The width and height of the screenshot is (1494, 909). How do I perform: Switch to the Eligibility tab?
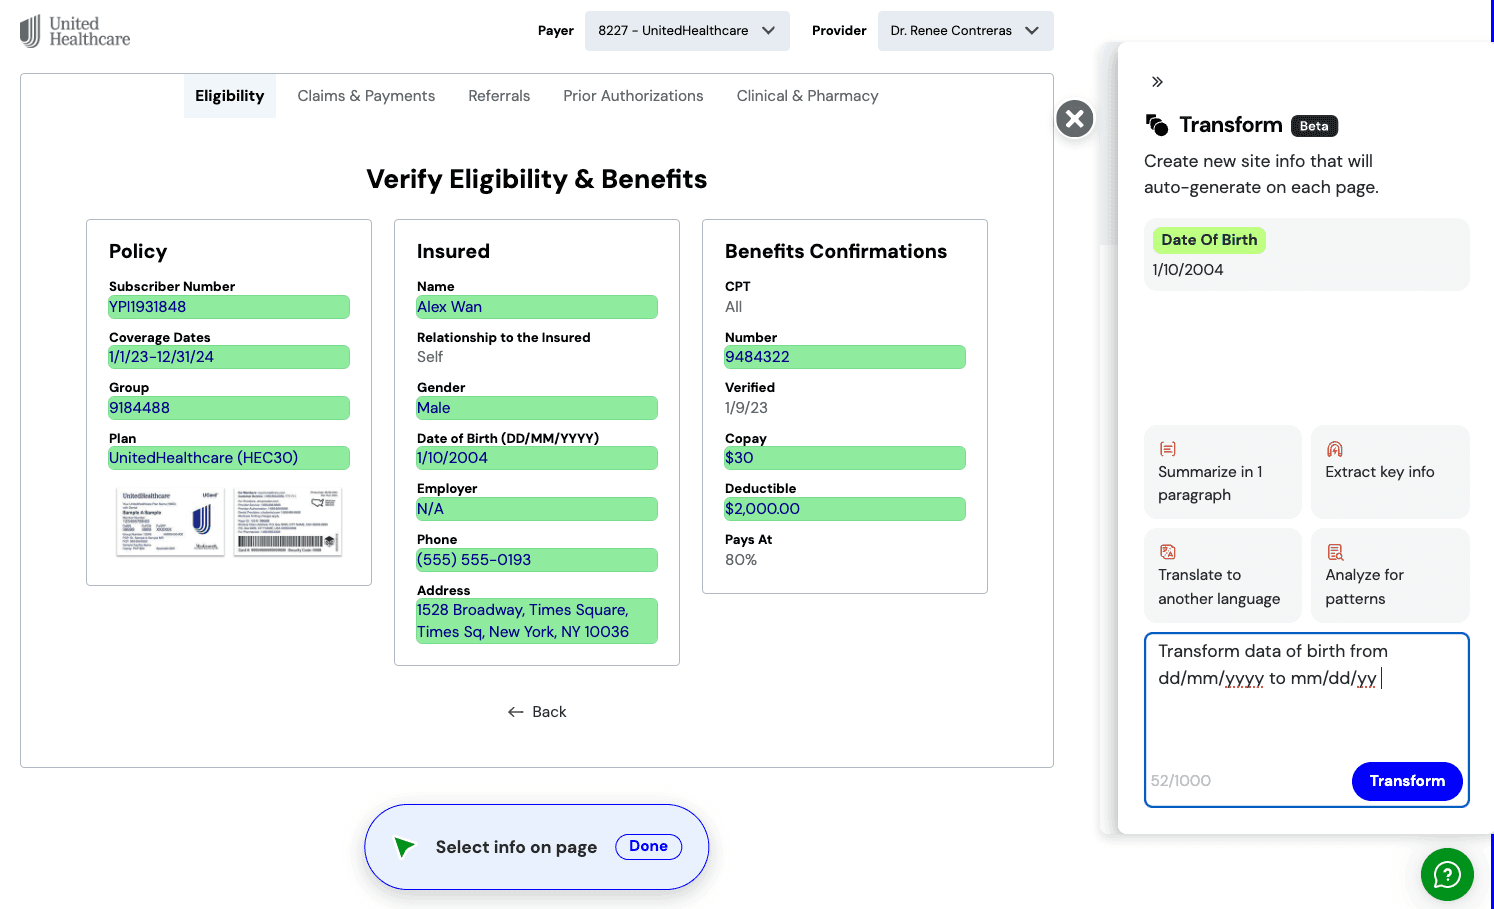coord(230,96)
